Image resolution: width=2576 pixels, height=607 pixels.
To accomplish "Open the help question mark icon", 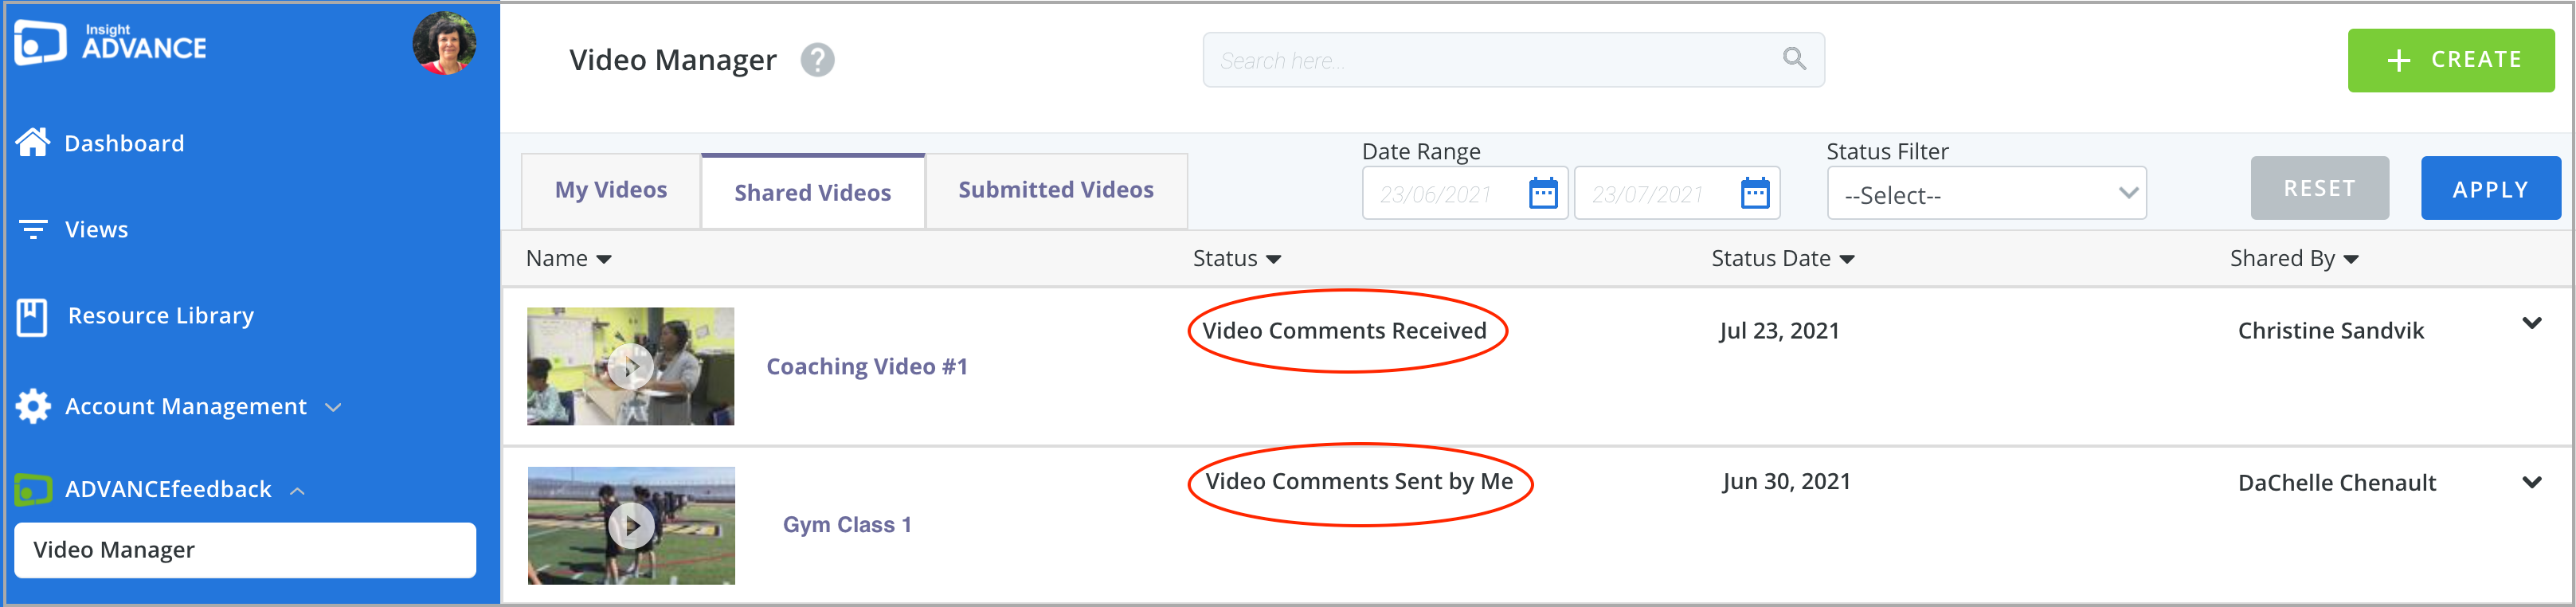I will (817, 60).
